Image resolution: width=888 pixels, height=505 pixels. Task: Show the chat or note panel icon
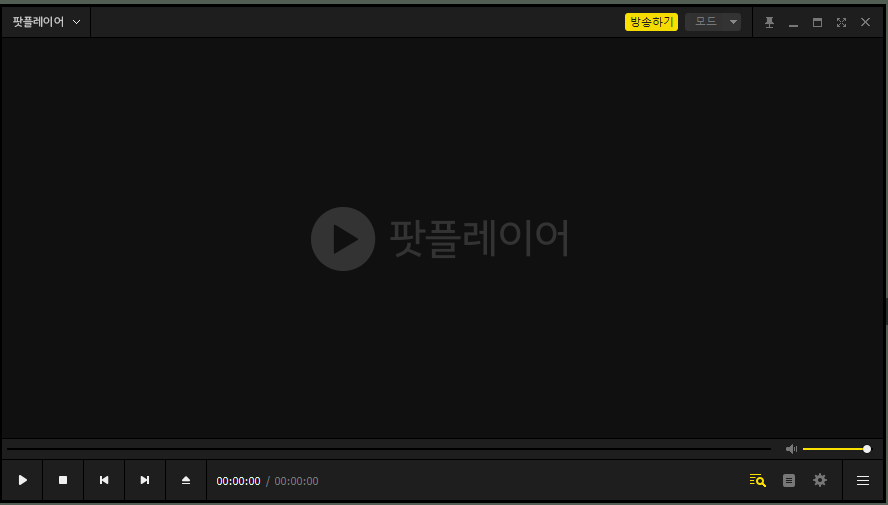(789, 480)
